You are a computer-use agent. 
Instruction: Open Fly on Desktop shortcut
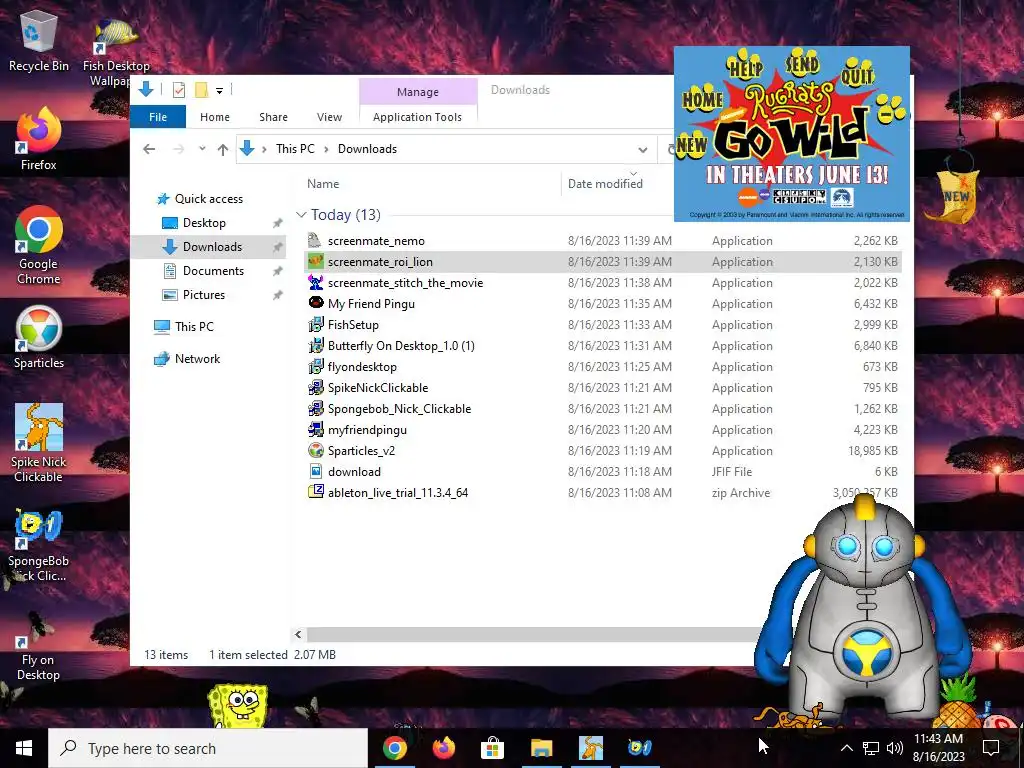(39, 647)
